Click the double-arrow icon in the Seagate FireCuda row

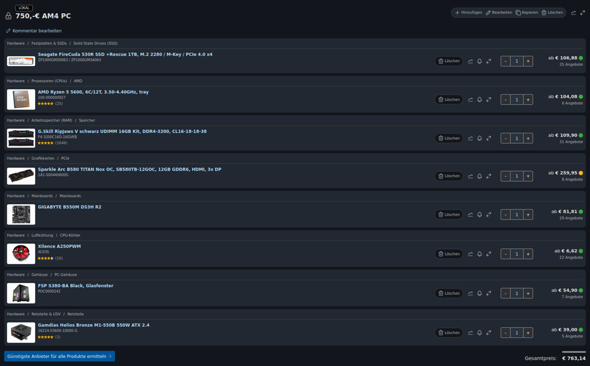click(x=488, y=61)
